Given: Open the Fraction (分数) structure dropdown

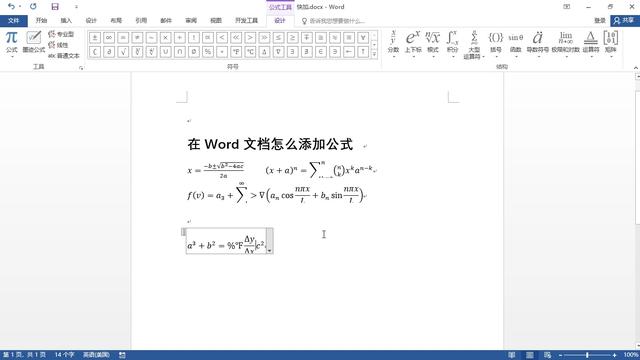Looking at the screenshot, I should click(x=393, y=44).
